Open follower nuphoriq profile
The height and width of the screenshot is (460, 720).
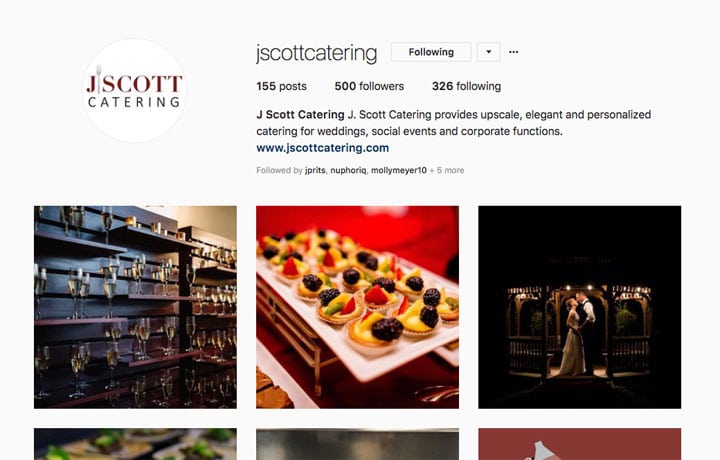coord(348,170)
